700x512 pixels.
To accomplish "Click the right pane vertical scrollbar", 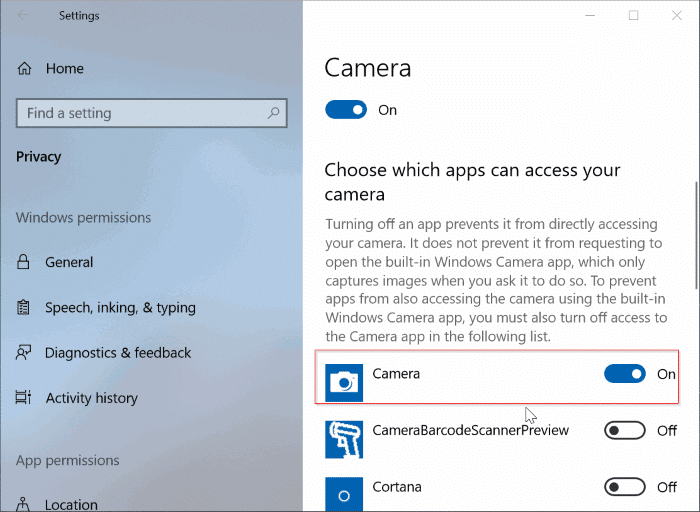I will [696, 235].
